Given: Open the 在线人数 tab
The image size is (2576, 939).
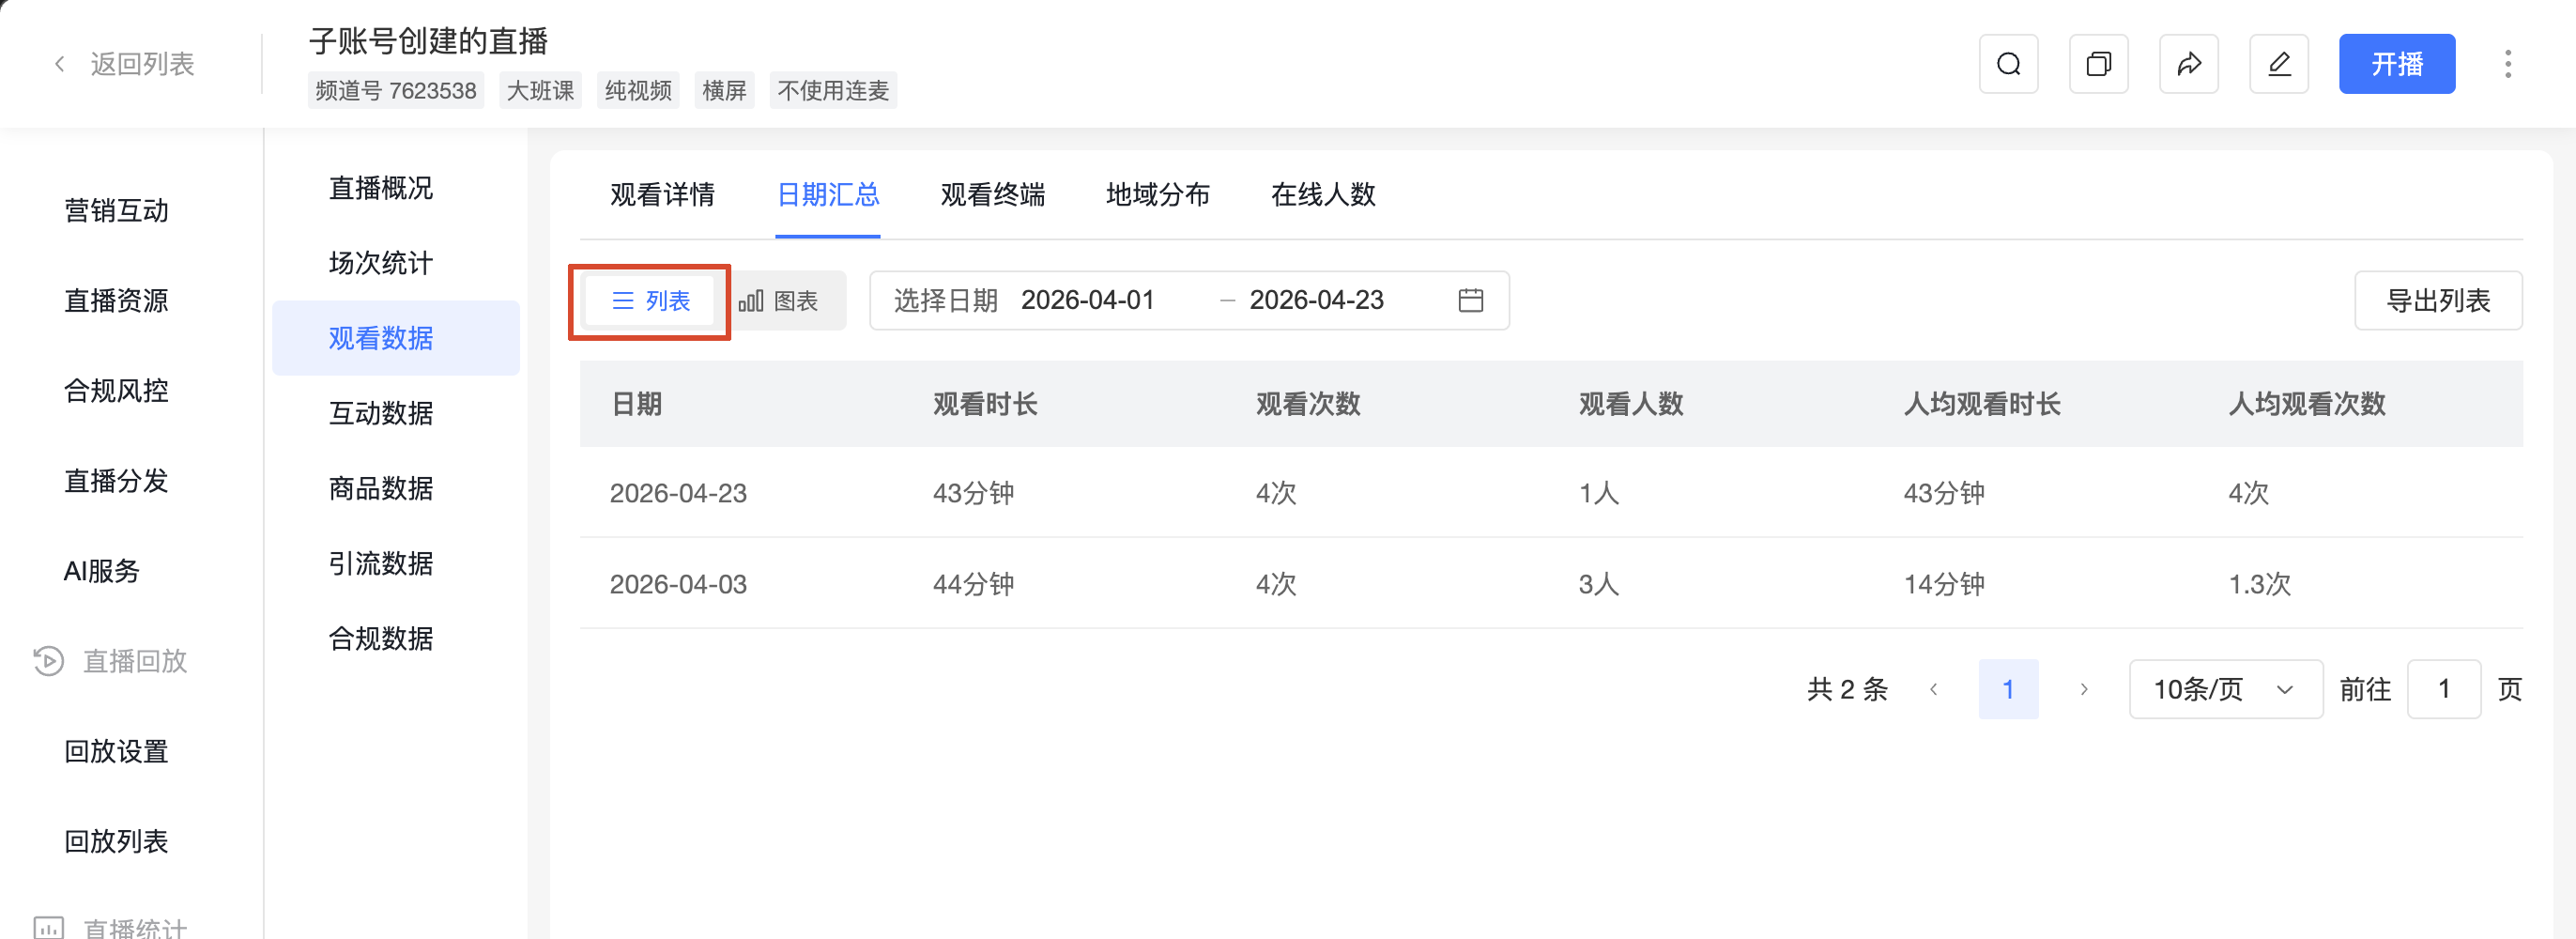Looking at the screenshot, I should pyautogui.click(x=1323, y=194).
